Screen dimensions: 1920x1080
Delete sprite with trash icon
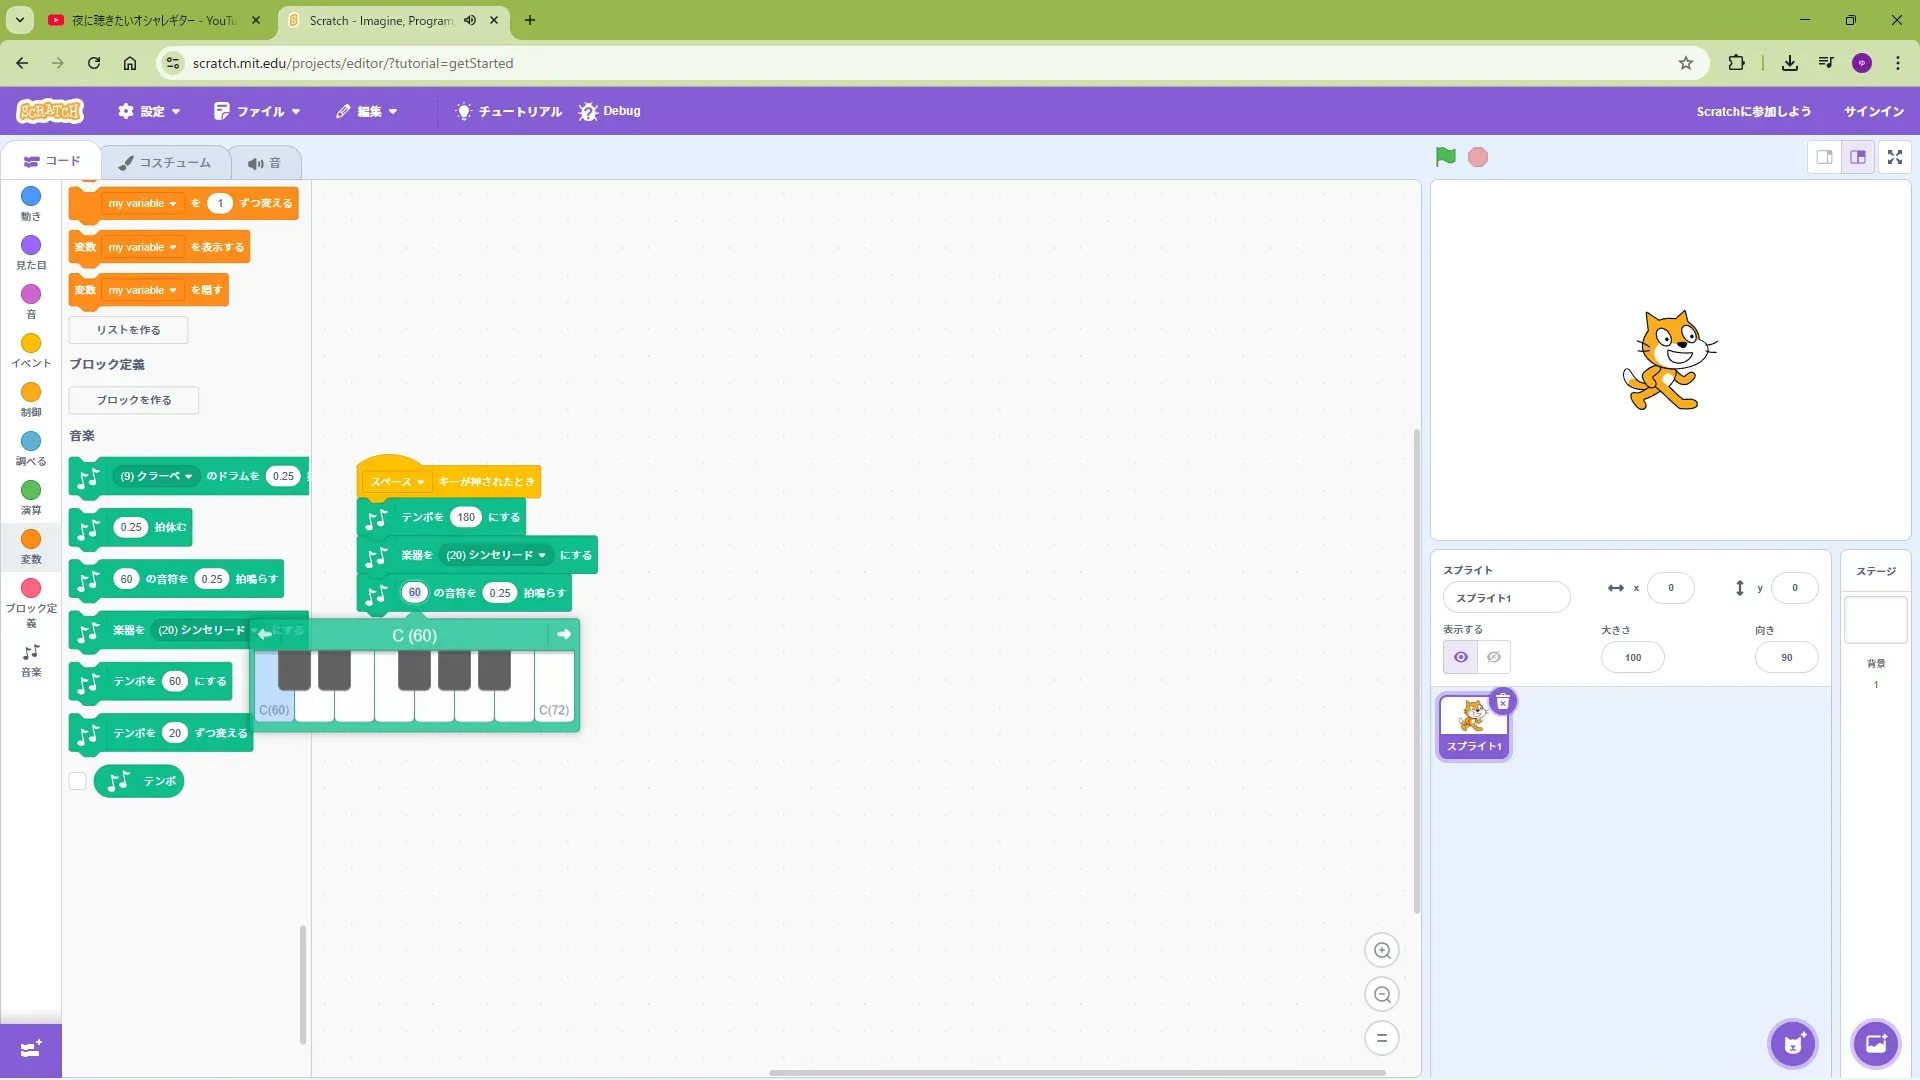pyautogui.click(x=1502, y=702)
